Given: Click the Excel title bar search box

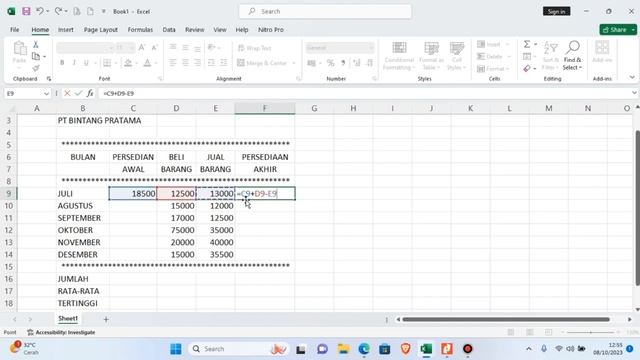Looking at the screenshot, I should [x=325, y=11].
